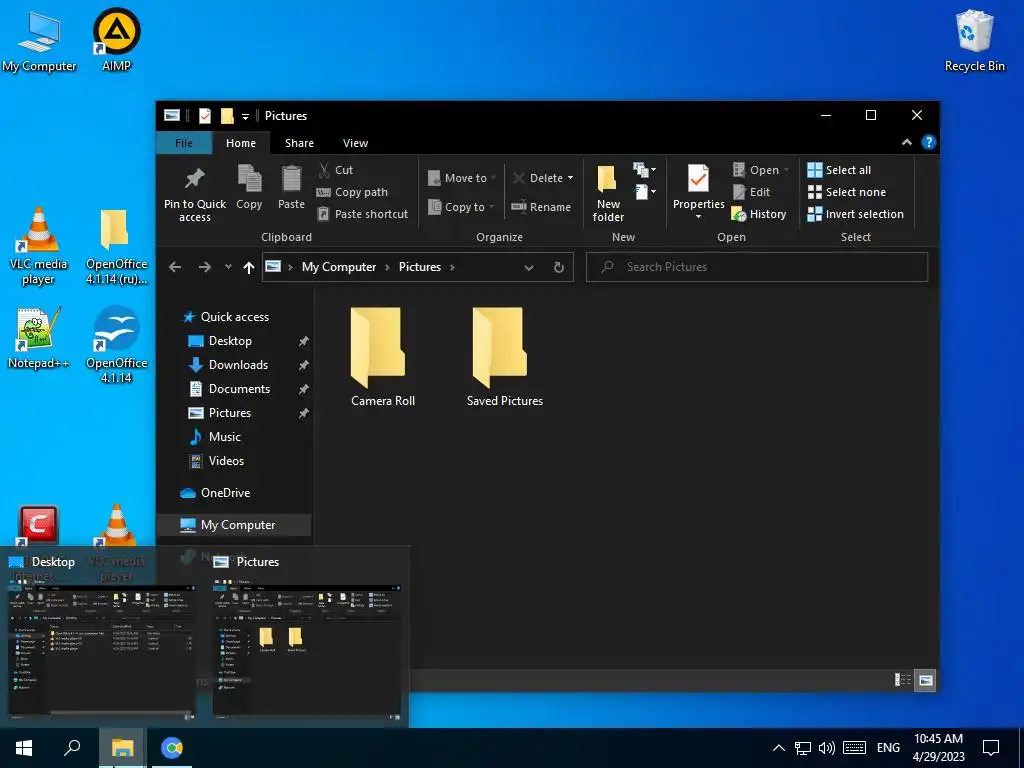The image size is (1024, 768).
Task: Open History in ribbon
Action: [759, 214]
